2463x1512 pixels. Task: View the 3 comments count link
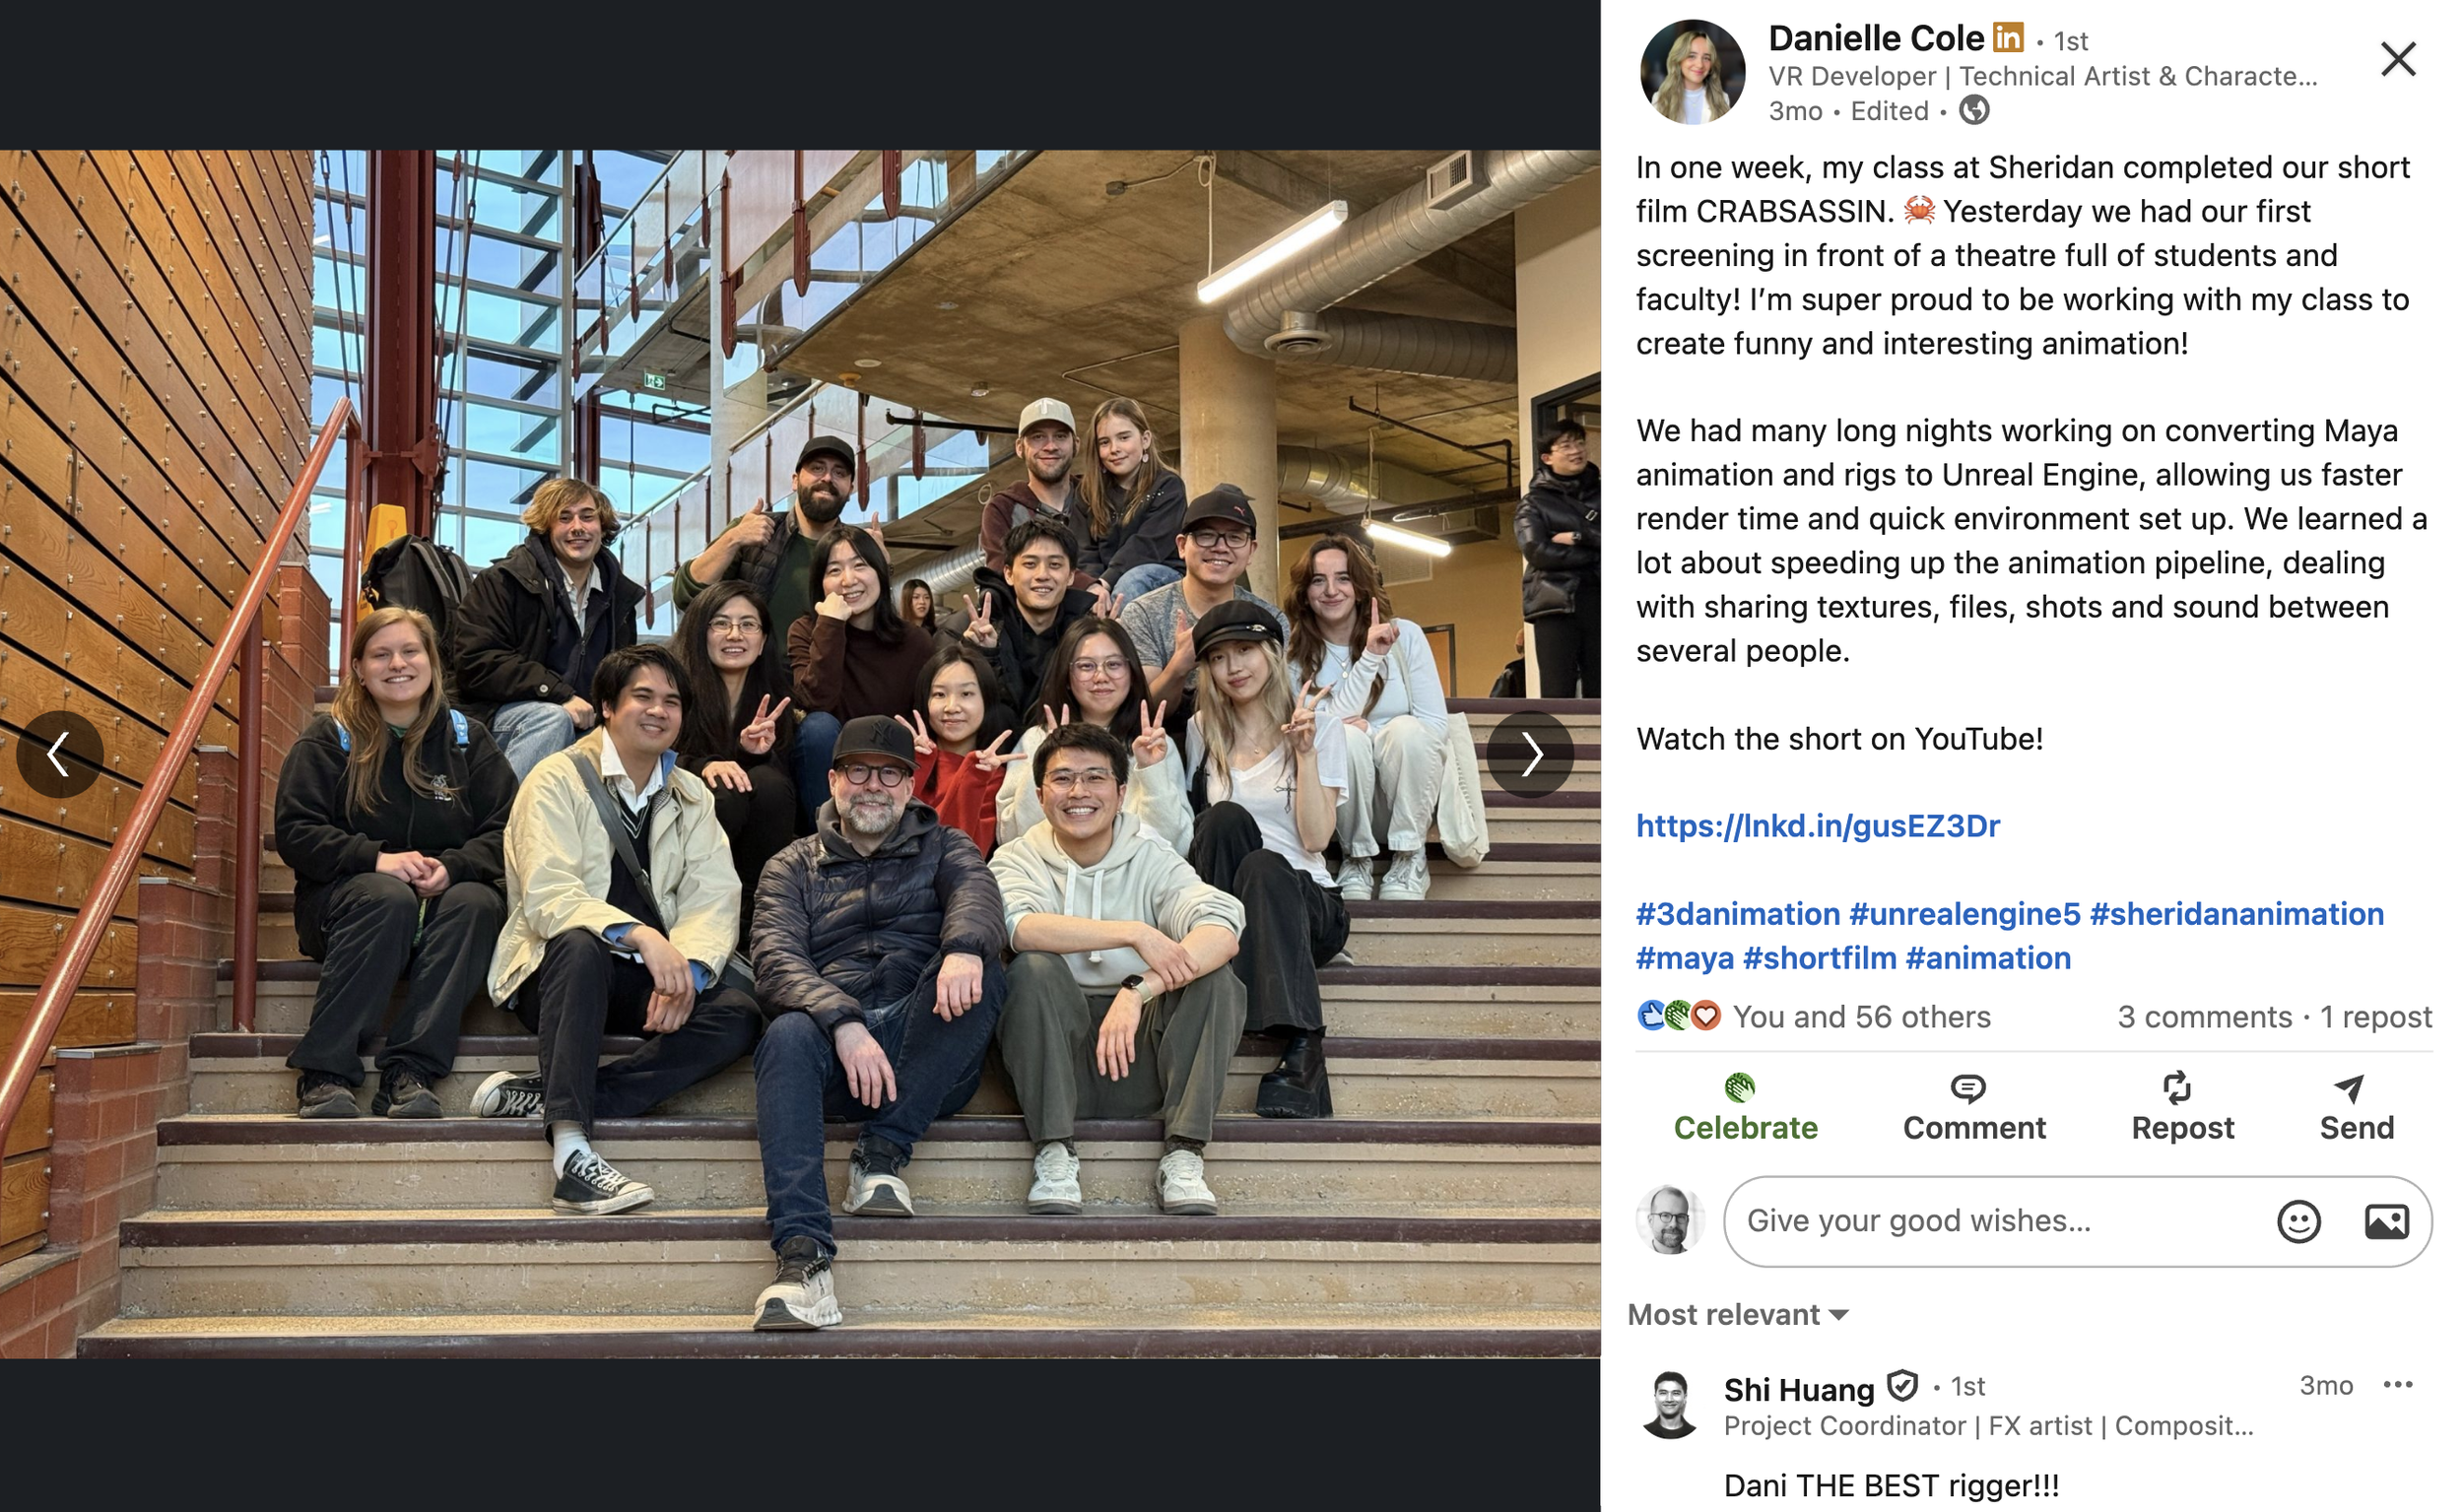pyautogui.click(x=2204, y=1017)
